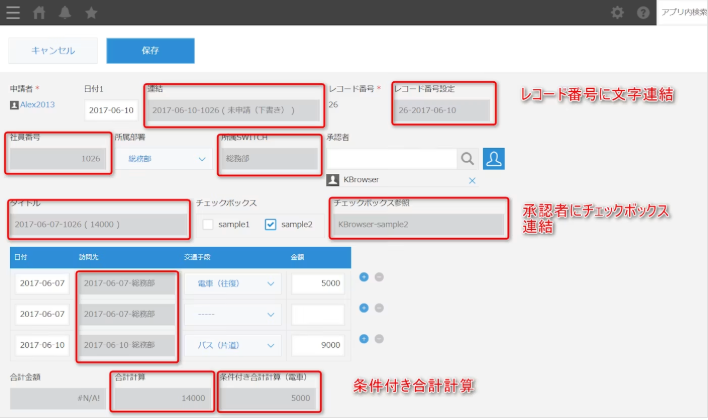Viewport: 708px width, 420px height.
Task: Open settings gear icon
Action: point(617,12)
